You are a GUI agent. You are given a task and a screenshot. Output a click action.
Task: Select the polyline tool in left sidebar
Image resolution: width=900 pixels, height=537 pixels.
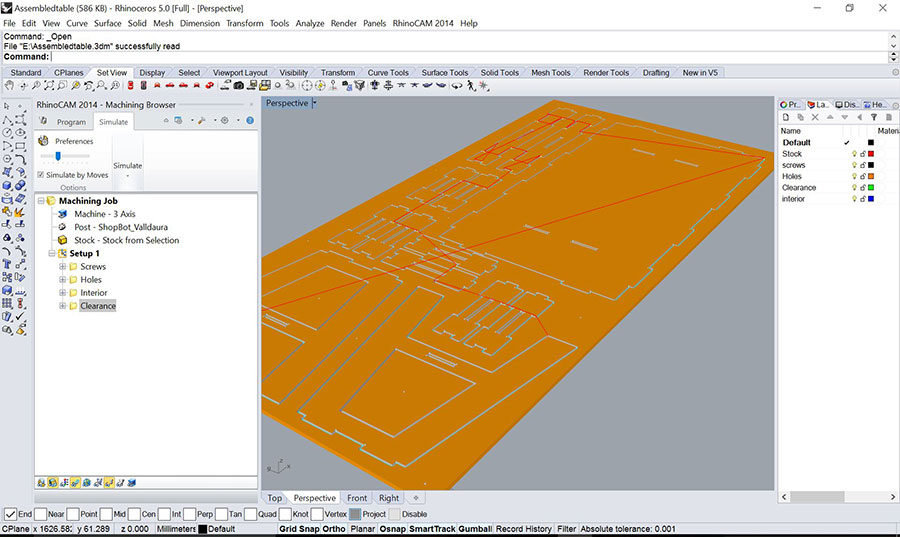(x=7, y=120)
